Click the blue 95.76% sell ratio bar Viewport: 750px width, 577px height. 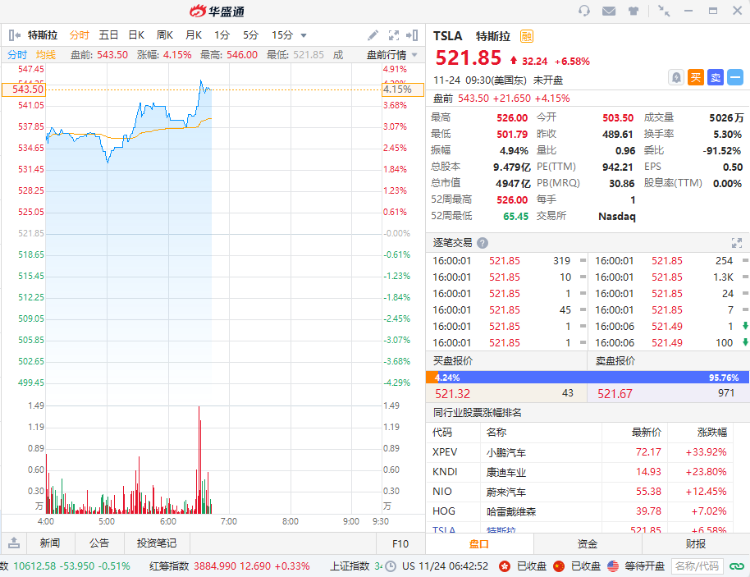(593, 377)
